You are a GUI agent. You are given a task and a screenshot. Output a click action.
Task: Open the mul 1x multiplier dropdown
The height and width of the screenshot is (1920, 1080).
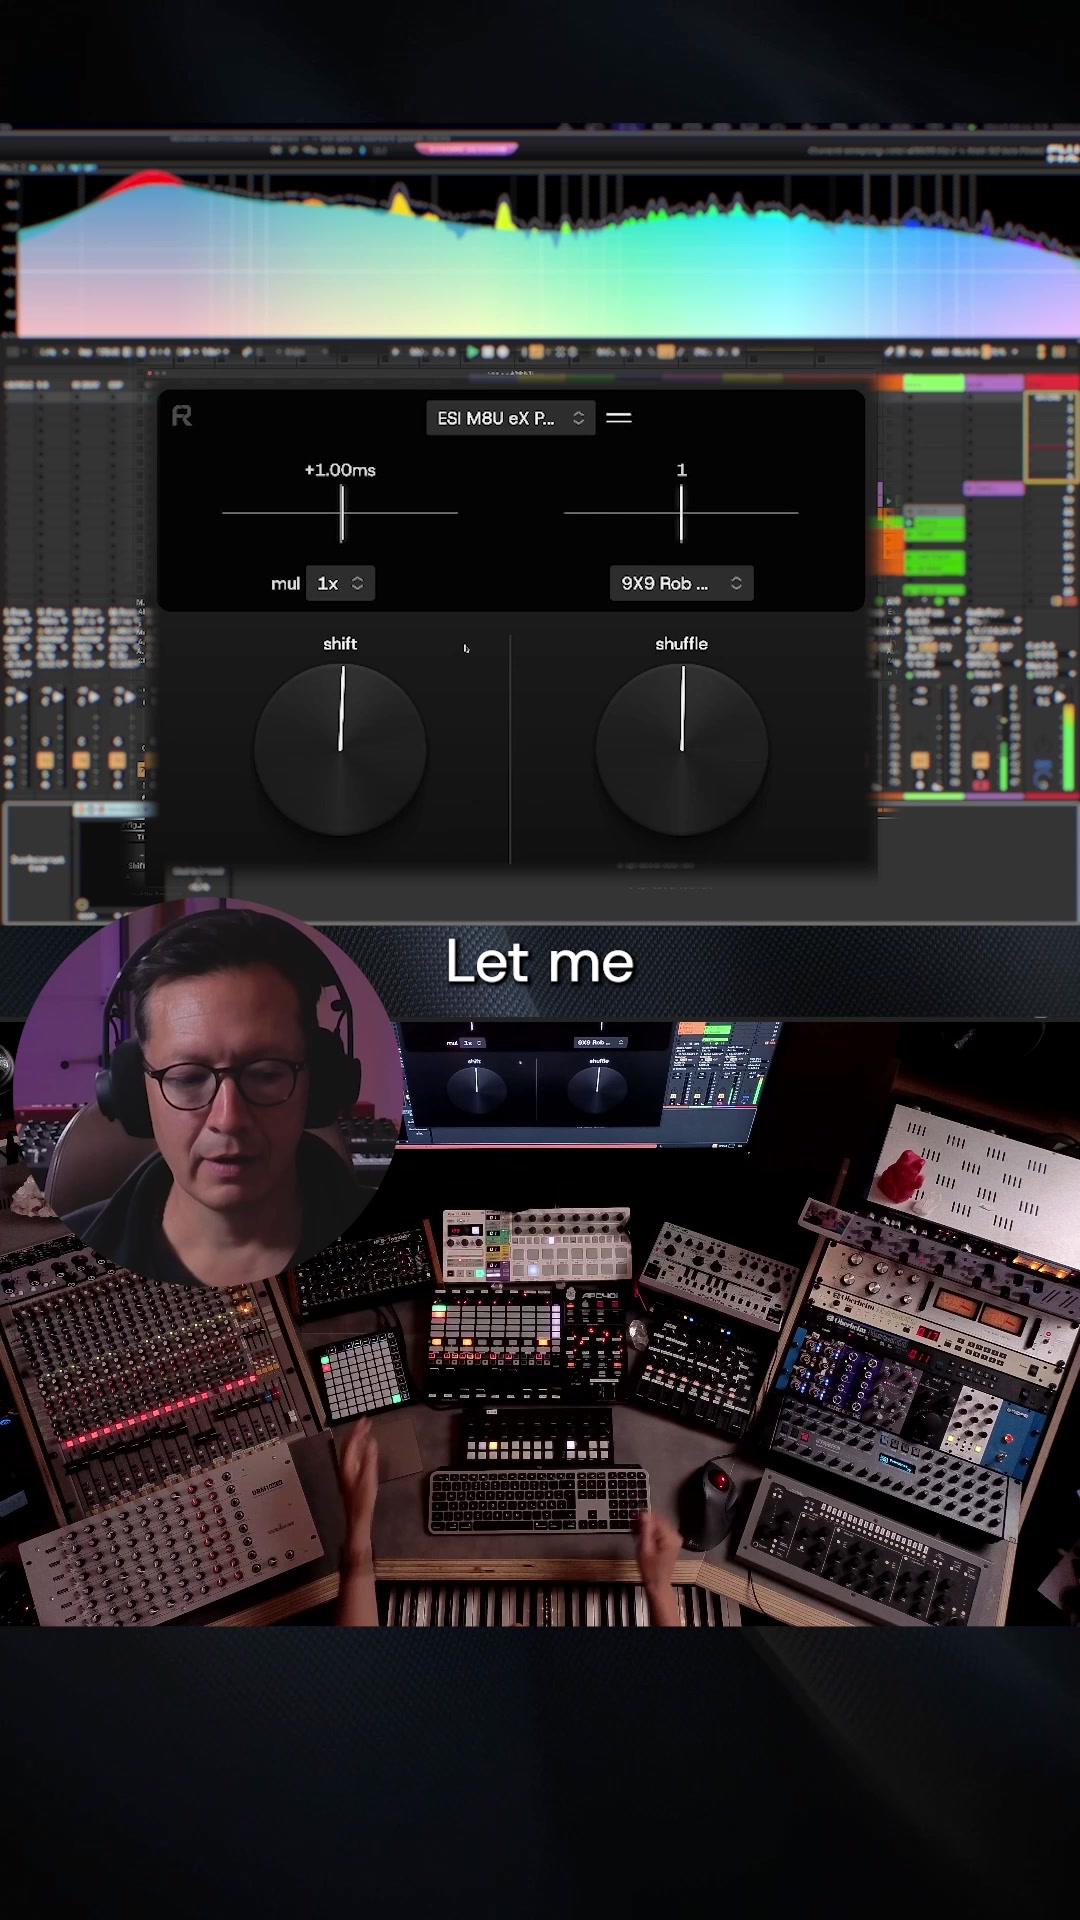[340, 583]
